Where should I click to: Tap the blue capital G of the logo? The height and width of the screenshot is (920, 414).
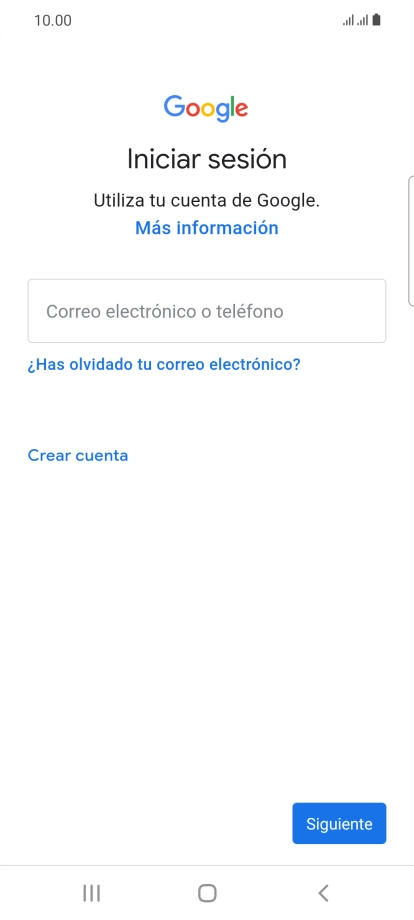click(x=174, y=107)
